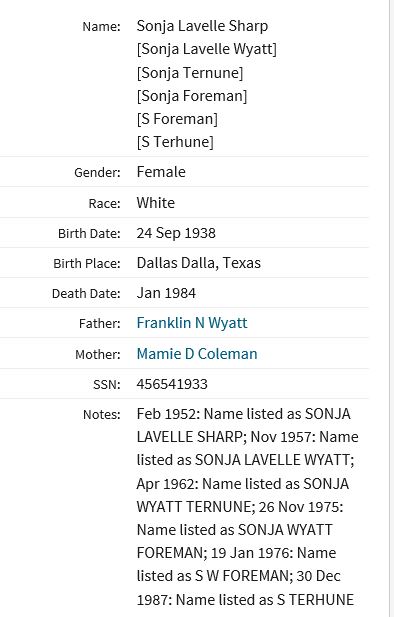Click the birth date 24 Sep 1938
Screen dimensions: 394x617
[176, 233]
